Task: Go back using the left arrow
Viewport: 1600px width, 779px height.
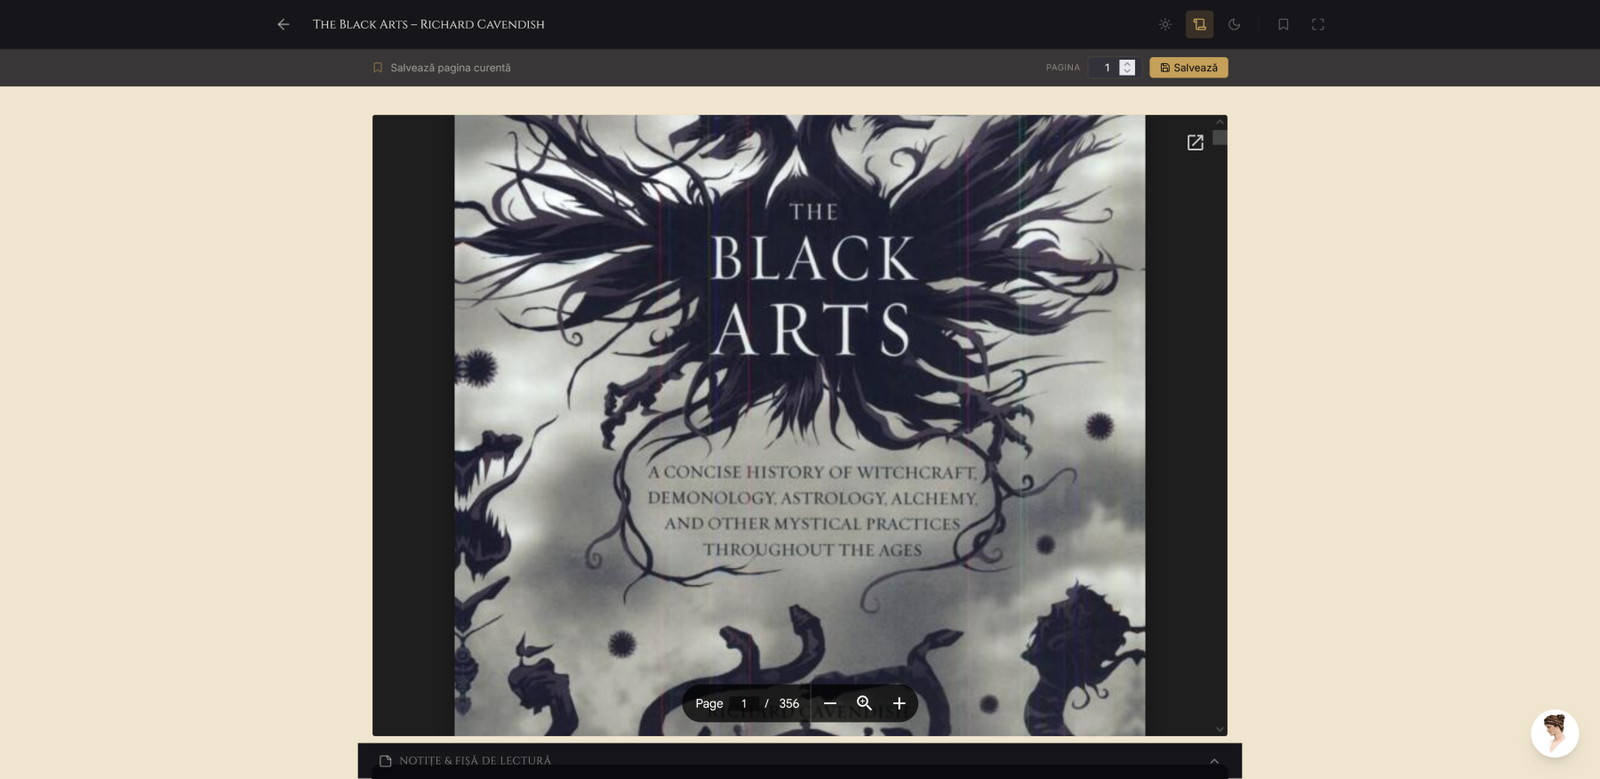Action: point(283,24)
